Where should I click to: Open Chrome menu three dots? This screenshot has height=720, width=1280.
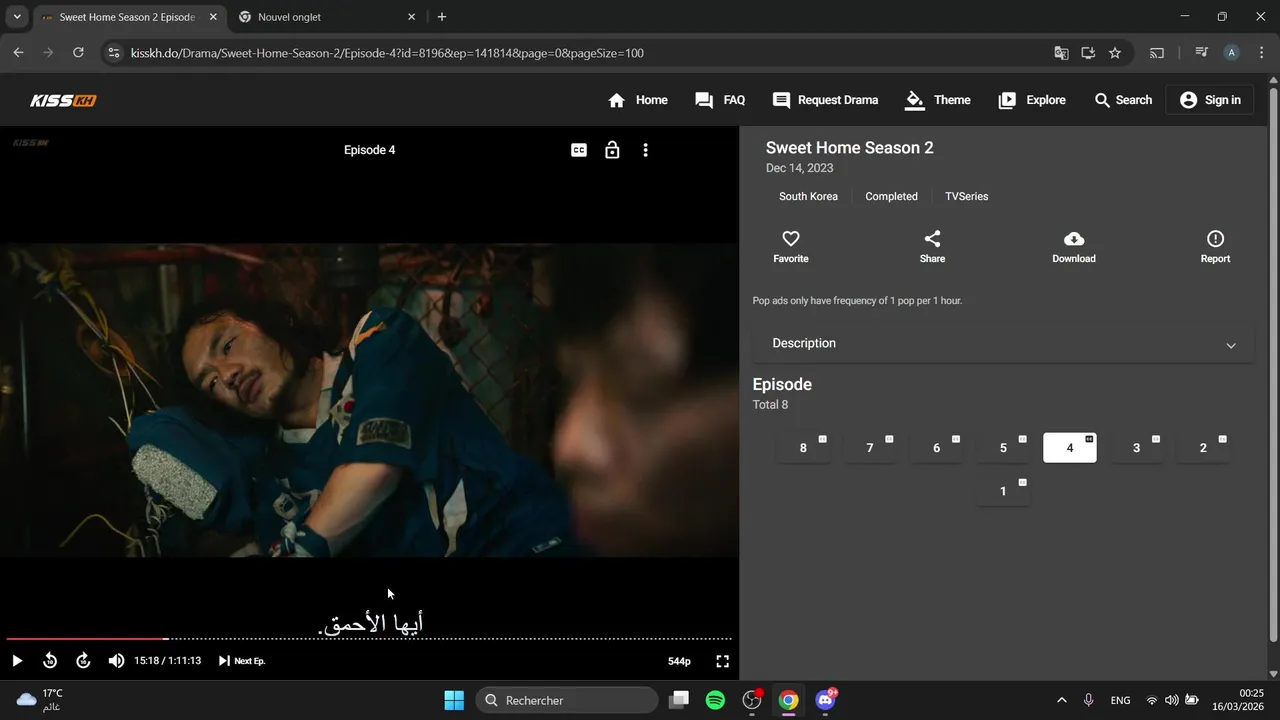(x=1260, y=53)
